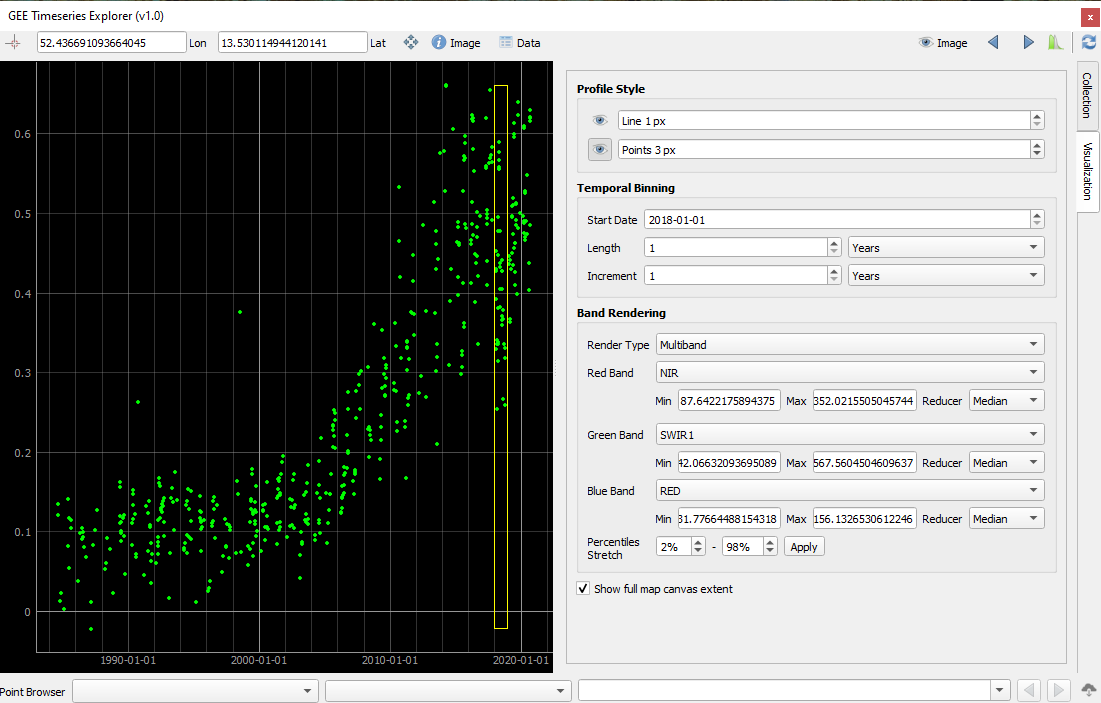Image resolution: width=1101 pixels, height=703 pixels.
Task: Click the Apply percentiles stretch button
Action: click(x=804, y=547)
